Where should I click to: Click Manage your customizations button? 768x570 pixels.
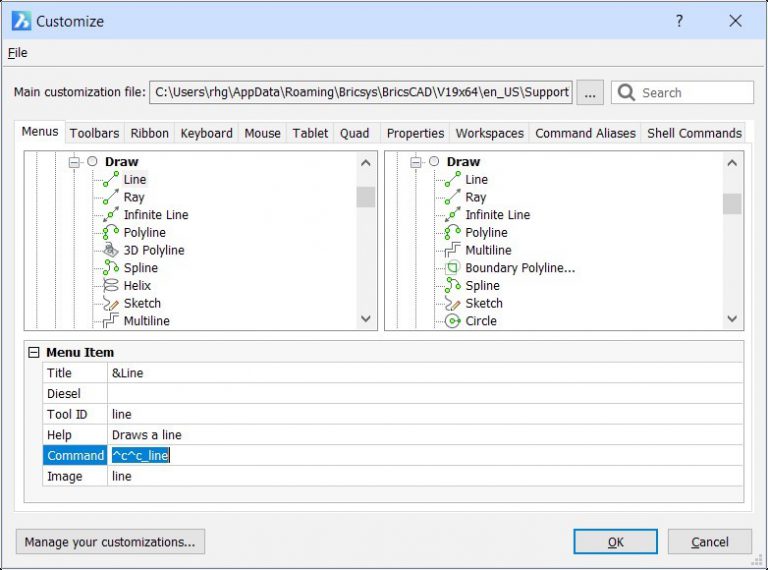pos(110,542)
